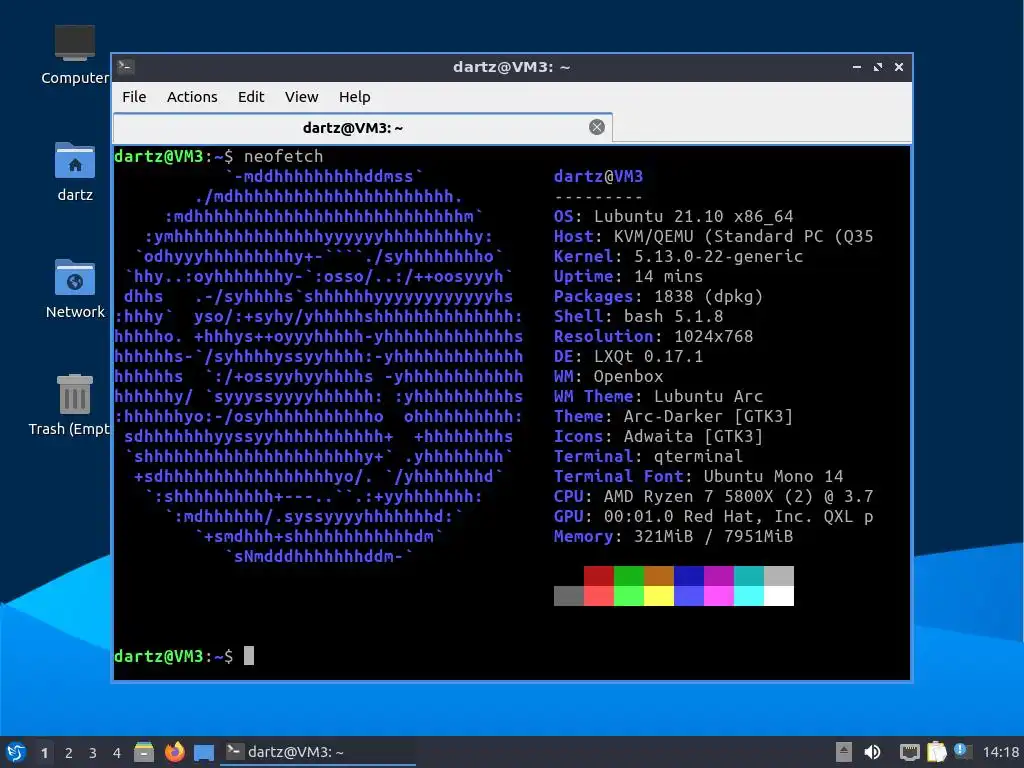
Task: Open the volume control tray icon
Action: pyautogui.click(x=872, y=752)
